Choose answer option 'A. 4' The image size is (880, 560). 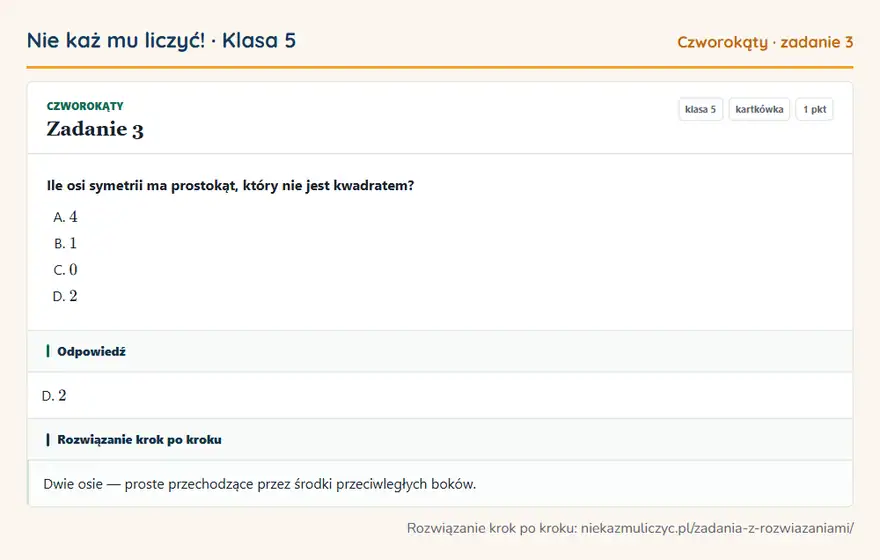(x=65, y=217)
